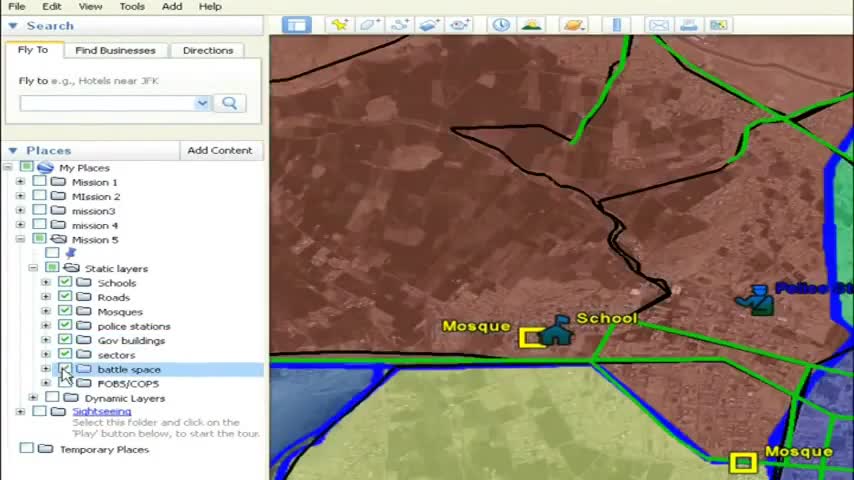Expand the Dynamic Layers folder
Image resolution: width=854 pixels, height=480 pixels.
(33, 398)
